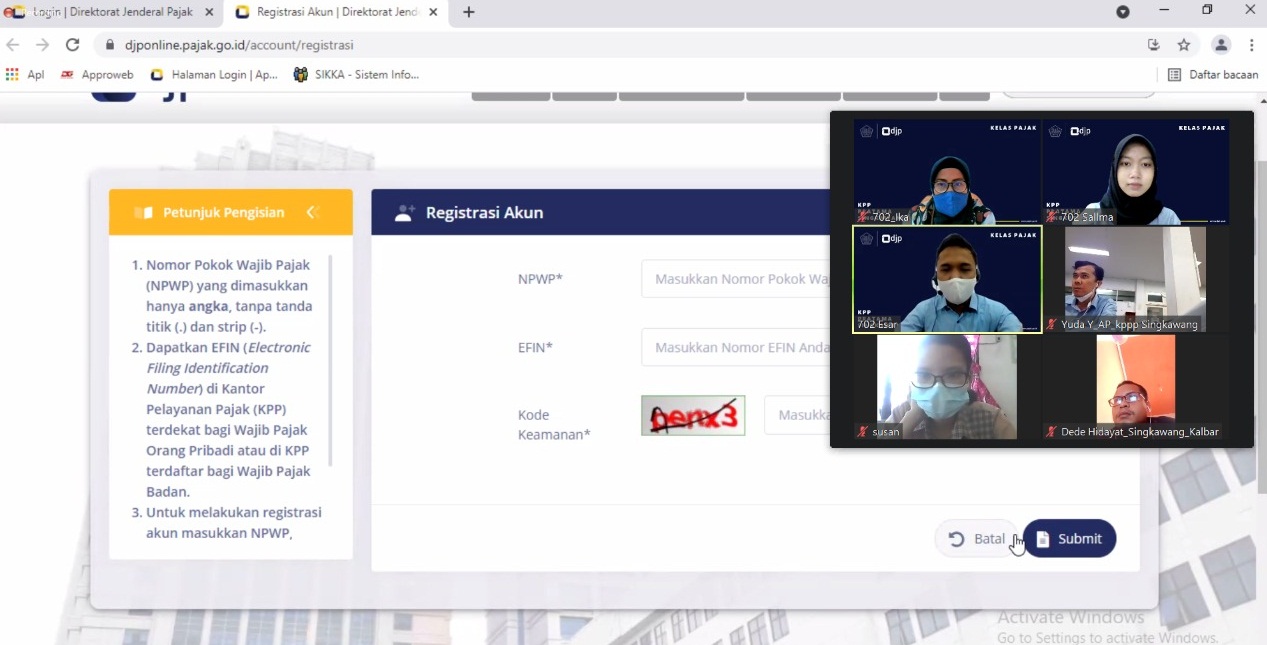Screen dimensions: 1267x645
Task: Bookmark this page with star icon
Action: point(1184,45)
